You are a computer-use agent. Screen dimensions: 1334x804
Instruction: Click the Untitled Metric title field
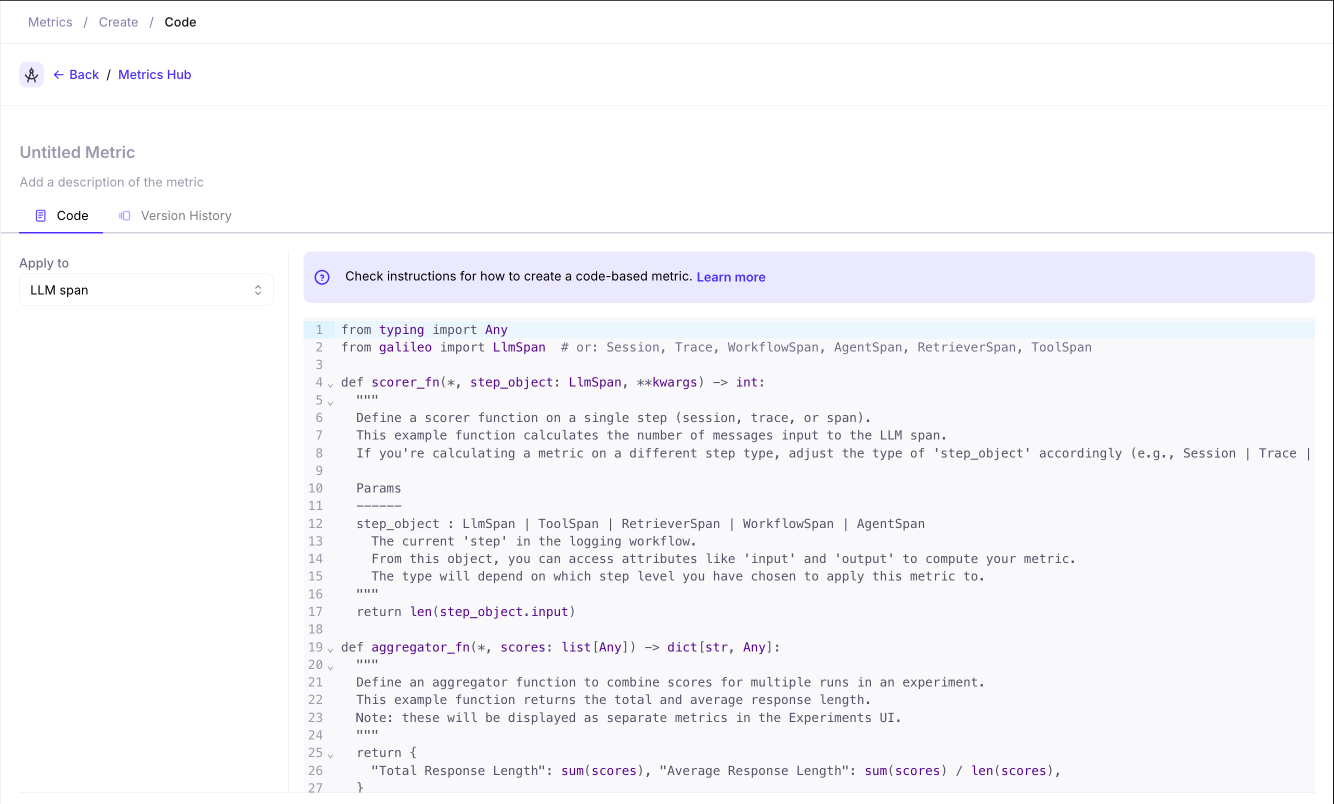point(77,152)
